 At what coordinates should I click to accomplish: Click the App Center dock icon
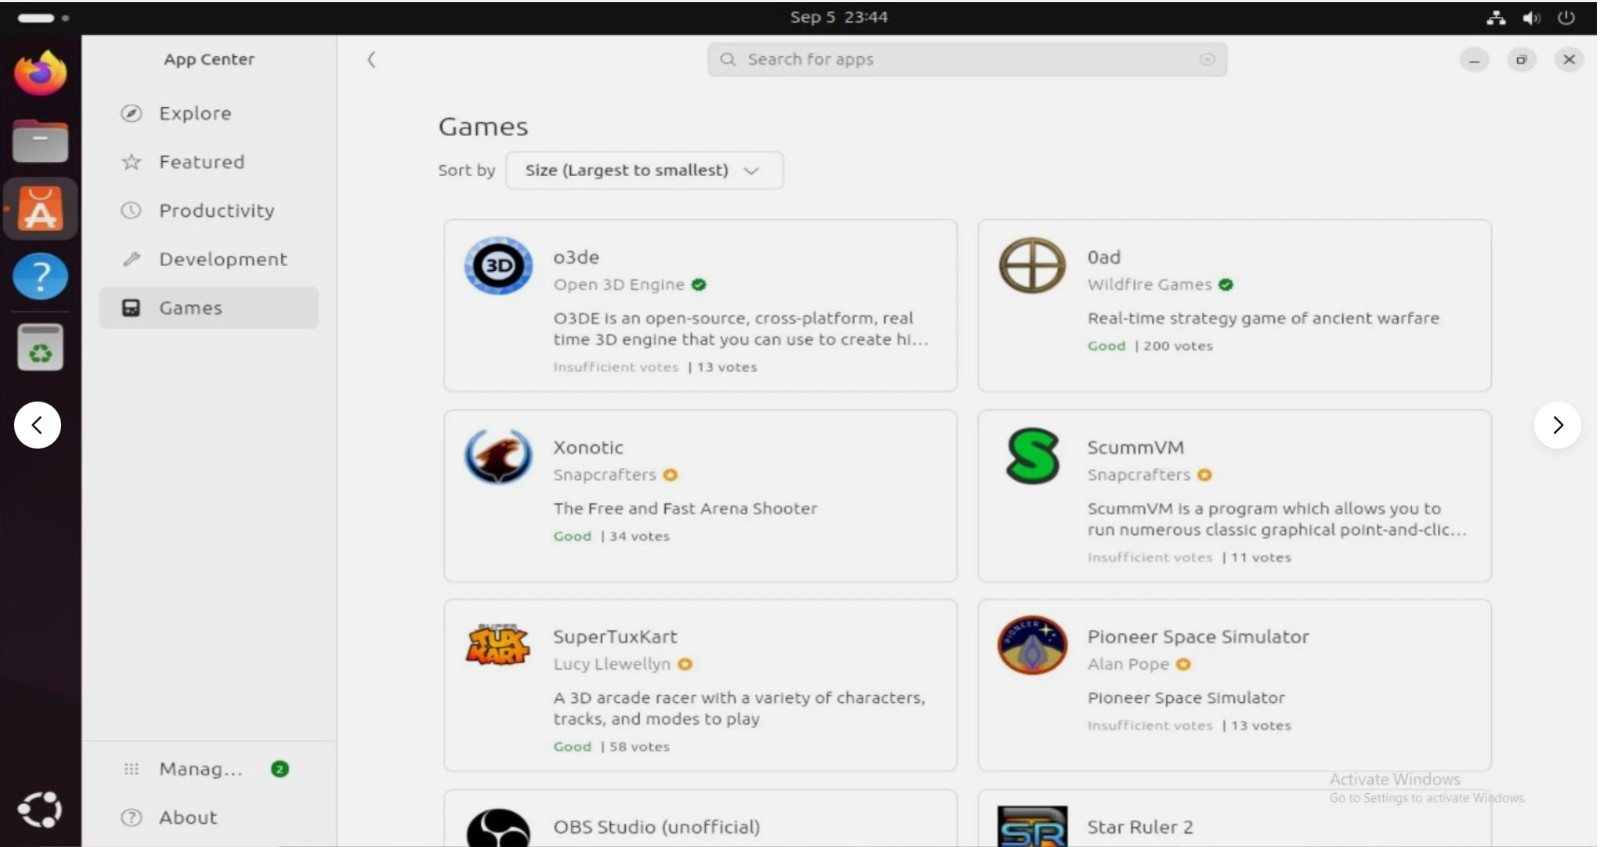pyautogui.click(x=40, y=209)
